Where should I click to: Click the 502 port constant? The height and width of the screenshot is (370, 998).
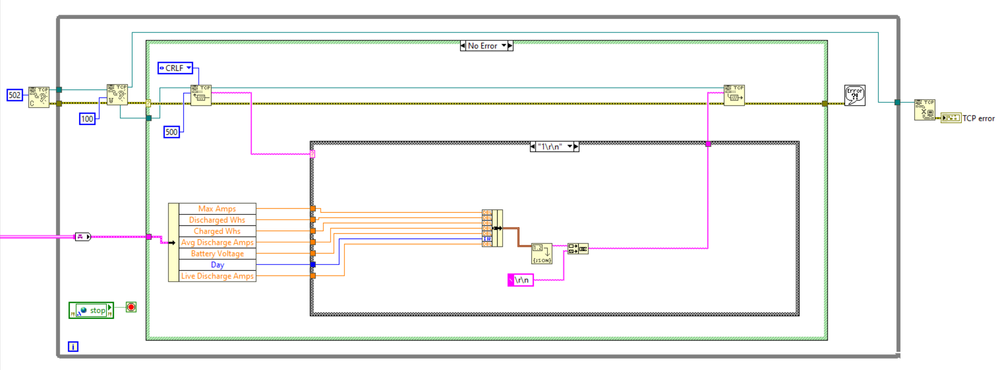click(15, 96)
